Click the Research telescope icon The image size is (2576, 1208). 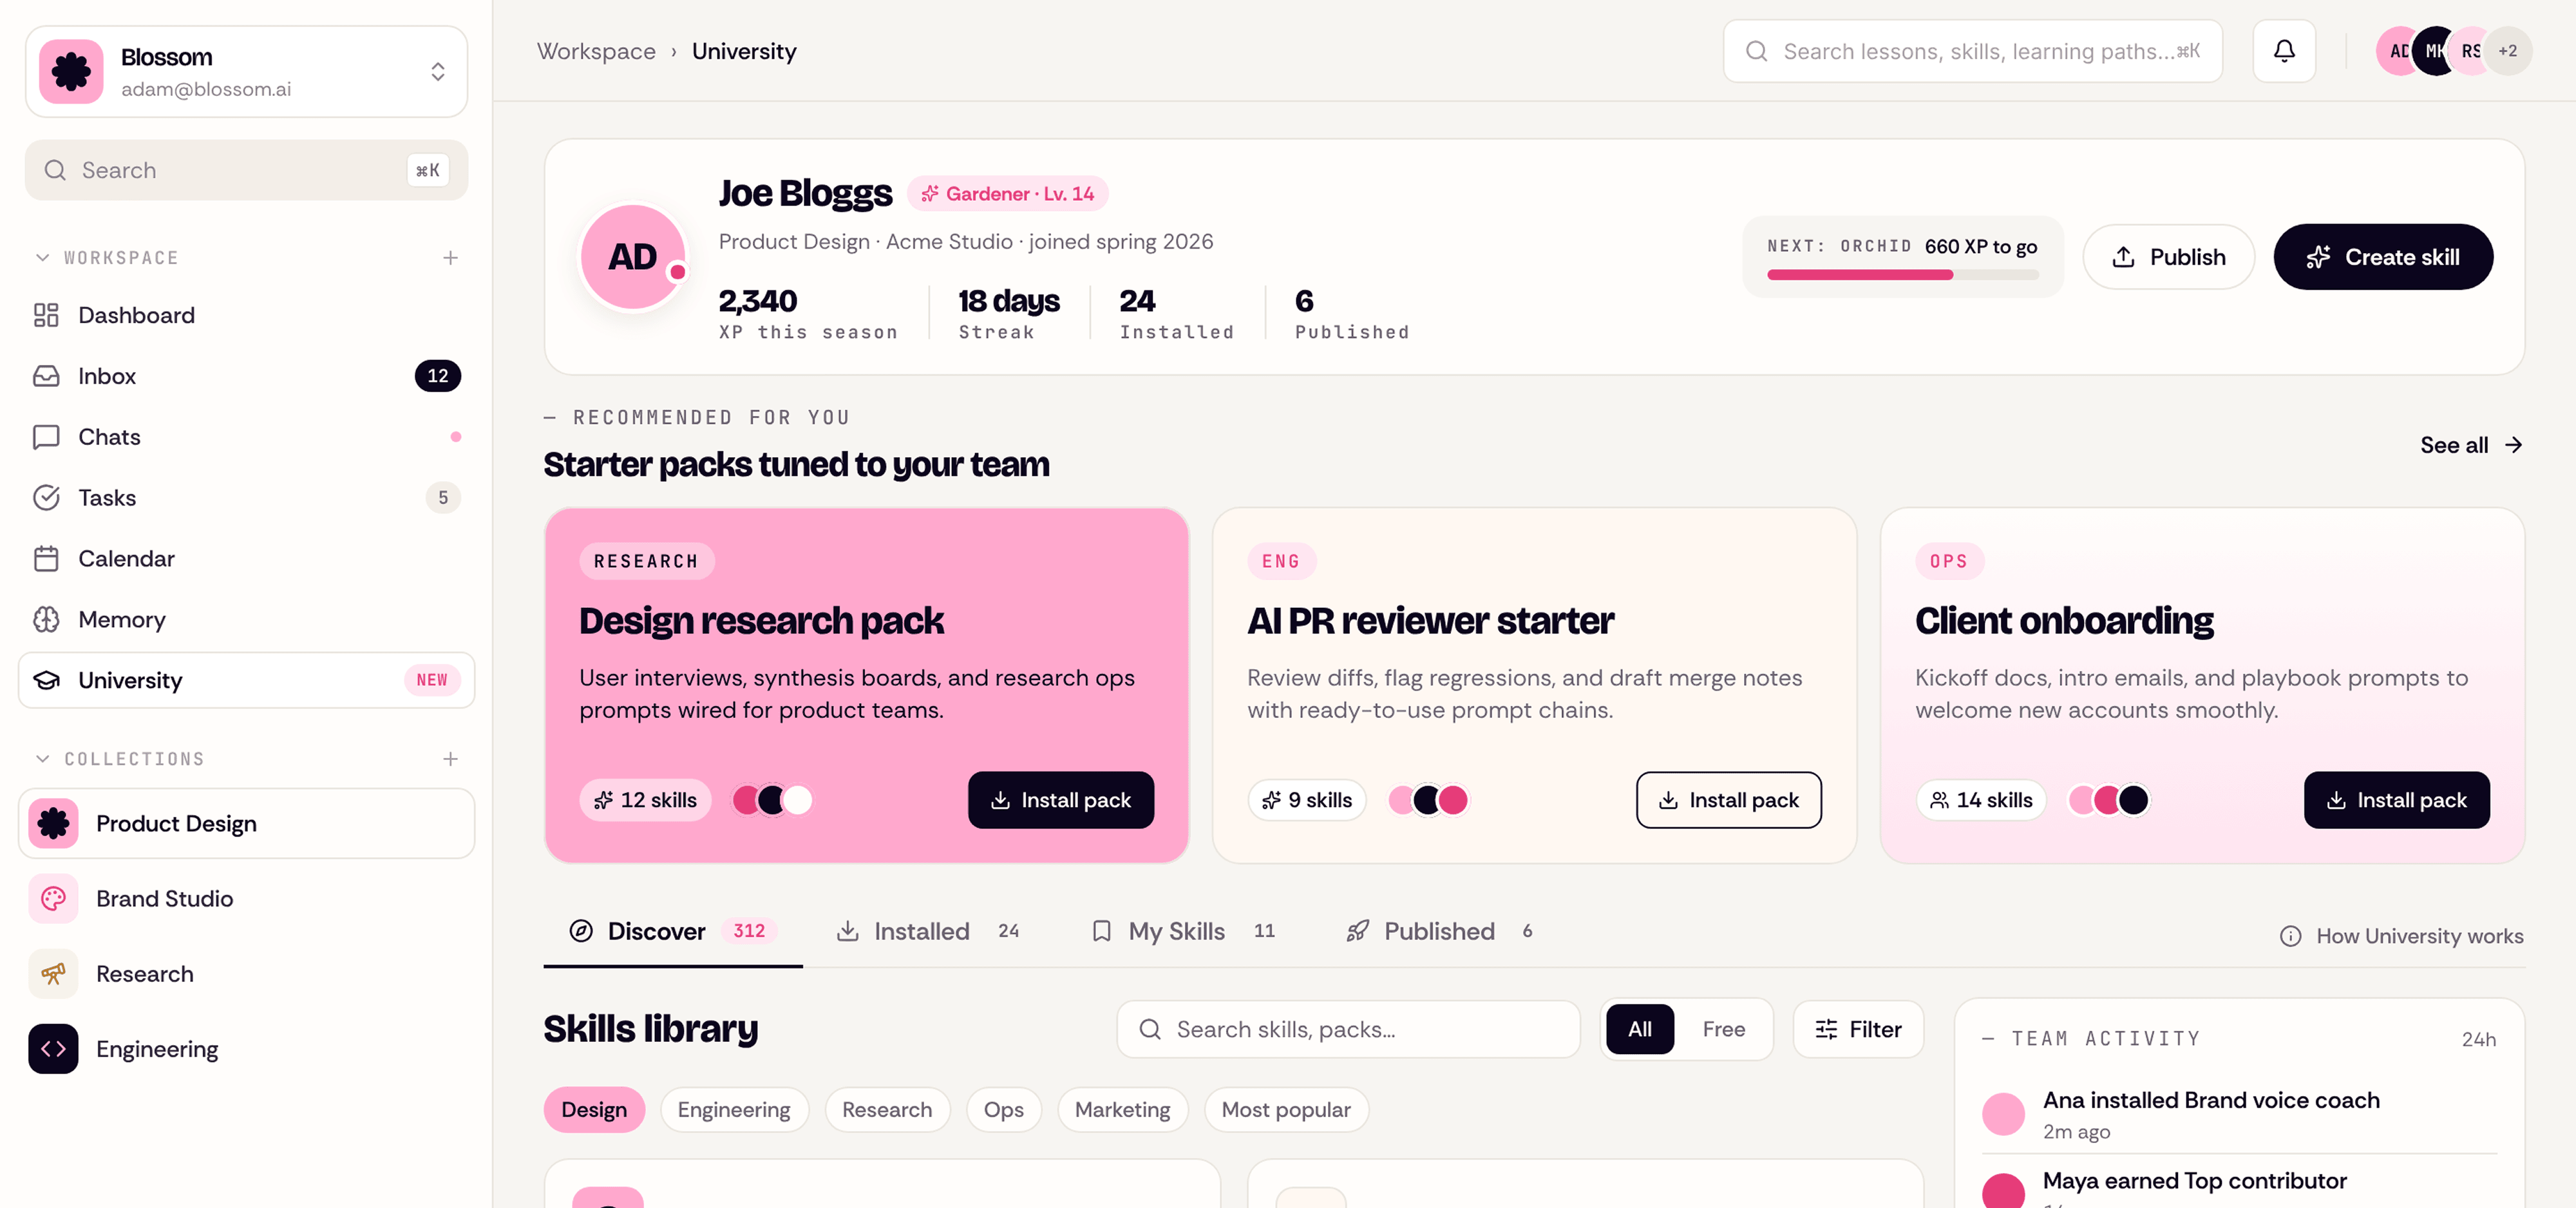(x=53, y=974)
